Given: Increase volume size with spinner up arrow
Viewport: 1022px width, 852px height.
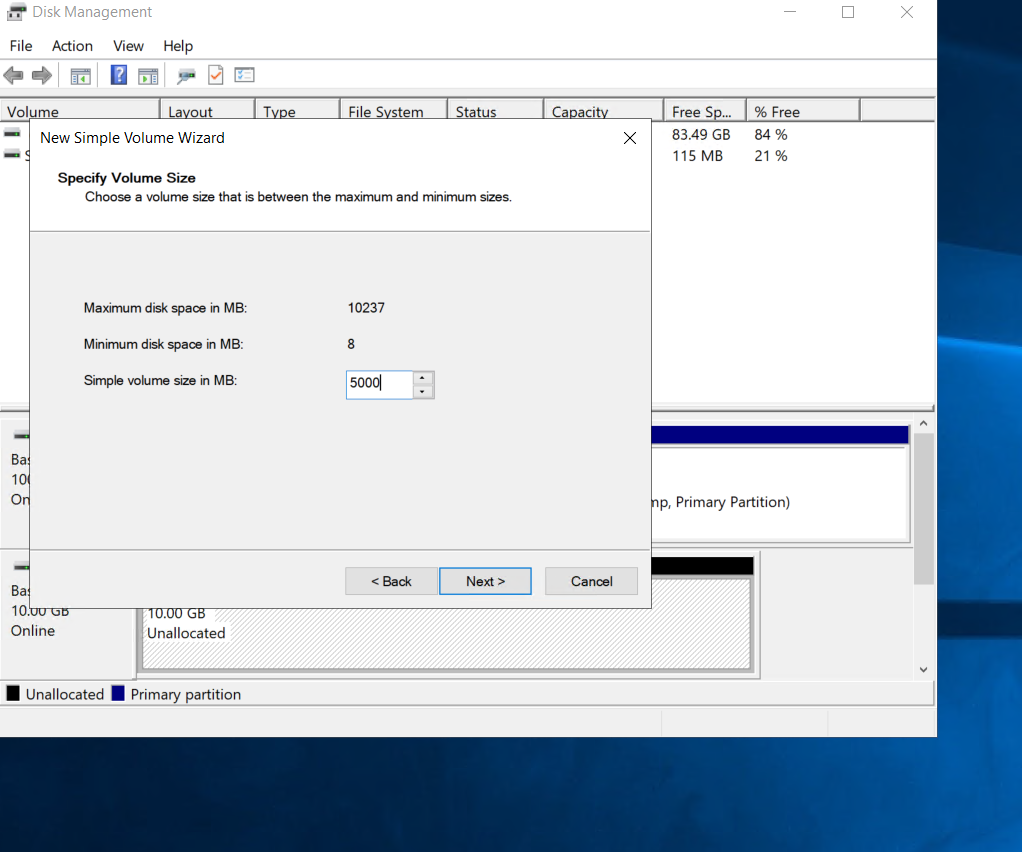Looking at the screenshot, I should pos(422,378).
